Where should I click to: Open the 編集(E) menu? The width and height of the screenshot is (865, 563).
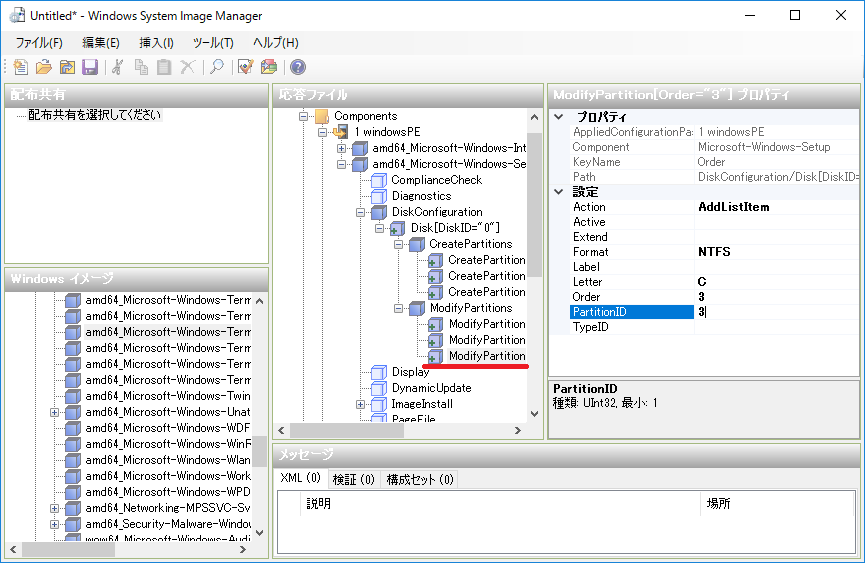pos(100,43)
